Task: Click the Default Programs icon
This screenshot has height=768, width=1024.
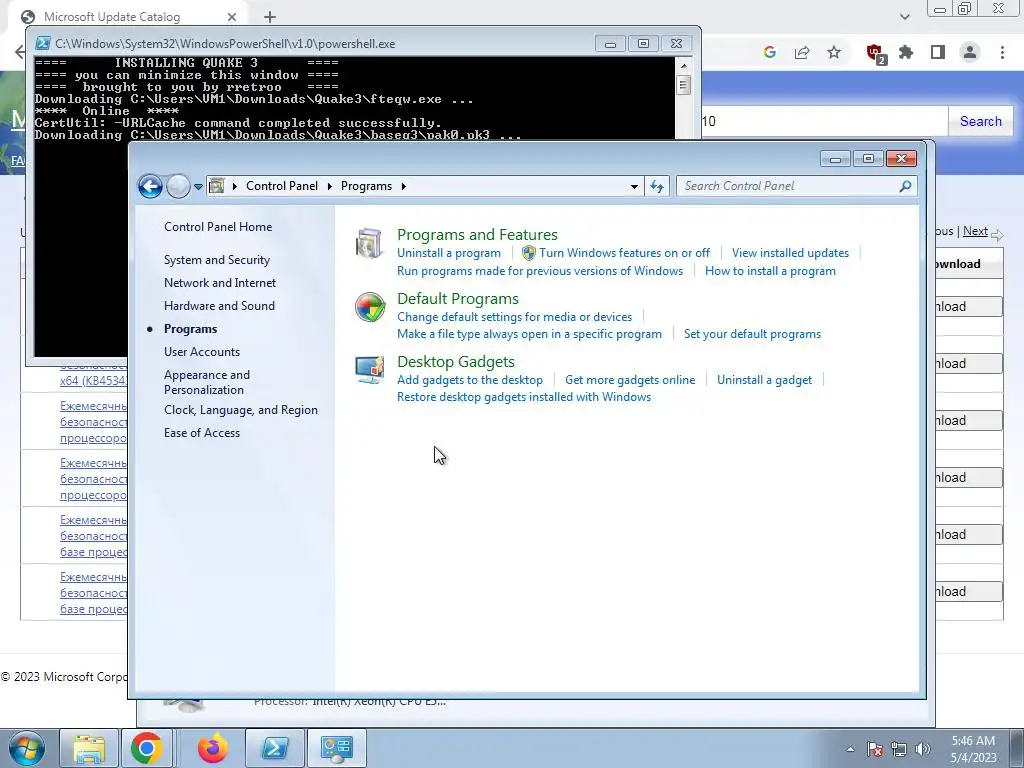Action: click(x=370, y=307)
